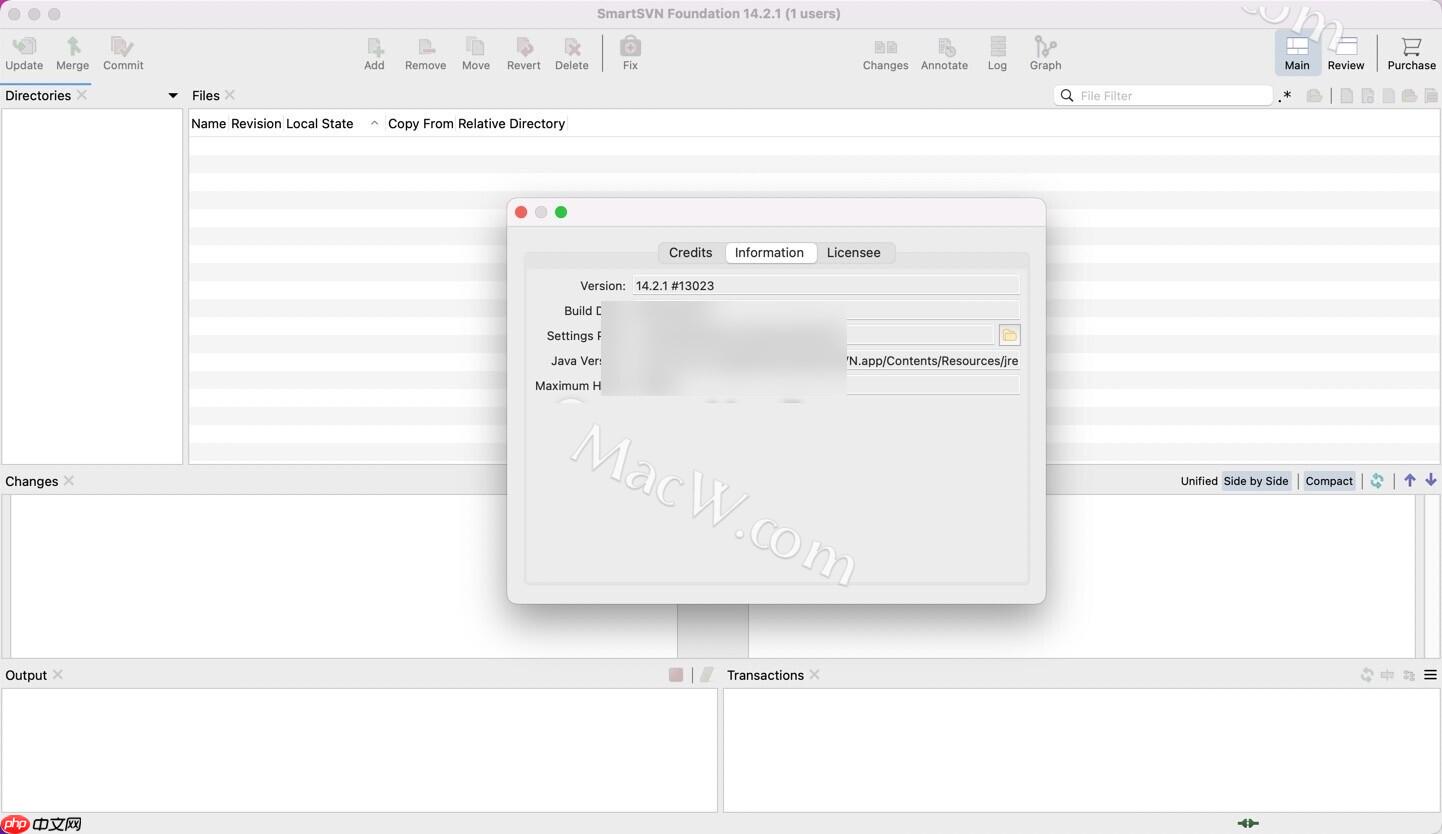Click the File Filter search field

[1163, 95]
